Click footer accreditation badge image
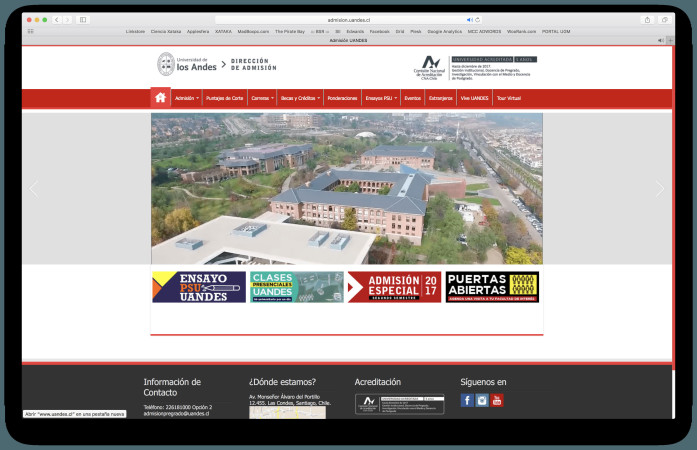 [x=400, y=404]
